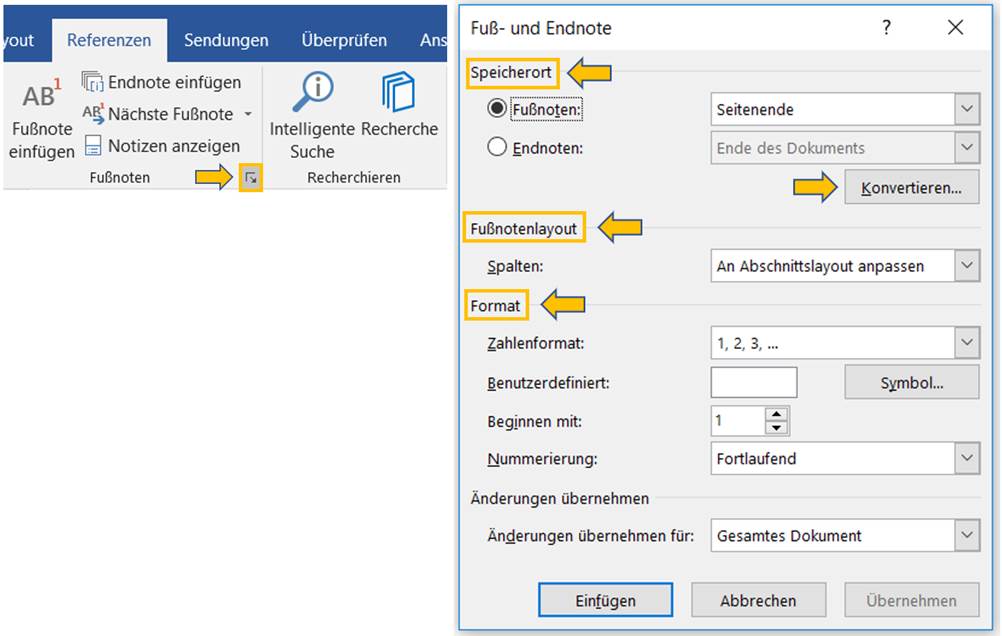The width and height of the screenshot is (1002, 636).
Task: Open the Sendungen ribbon tab
Action: point(226,40)
